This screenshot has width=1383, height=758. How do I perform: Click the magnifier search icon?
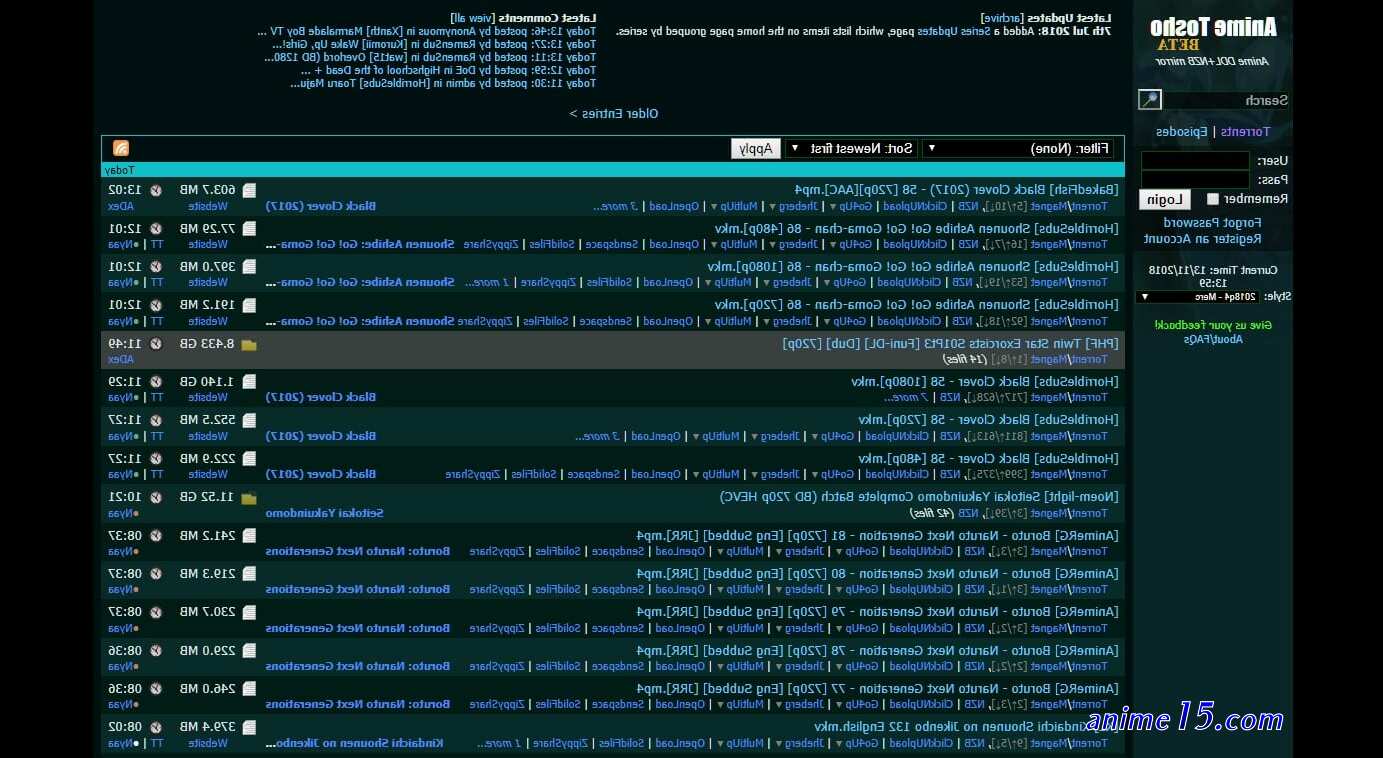click(1150, 99)
